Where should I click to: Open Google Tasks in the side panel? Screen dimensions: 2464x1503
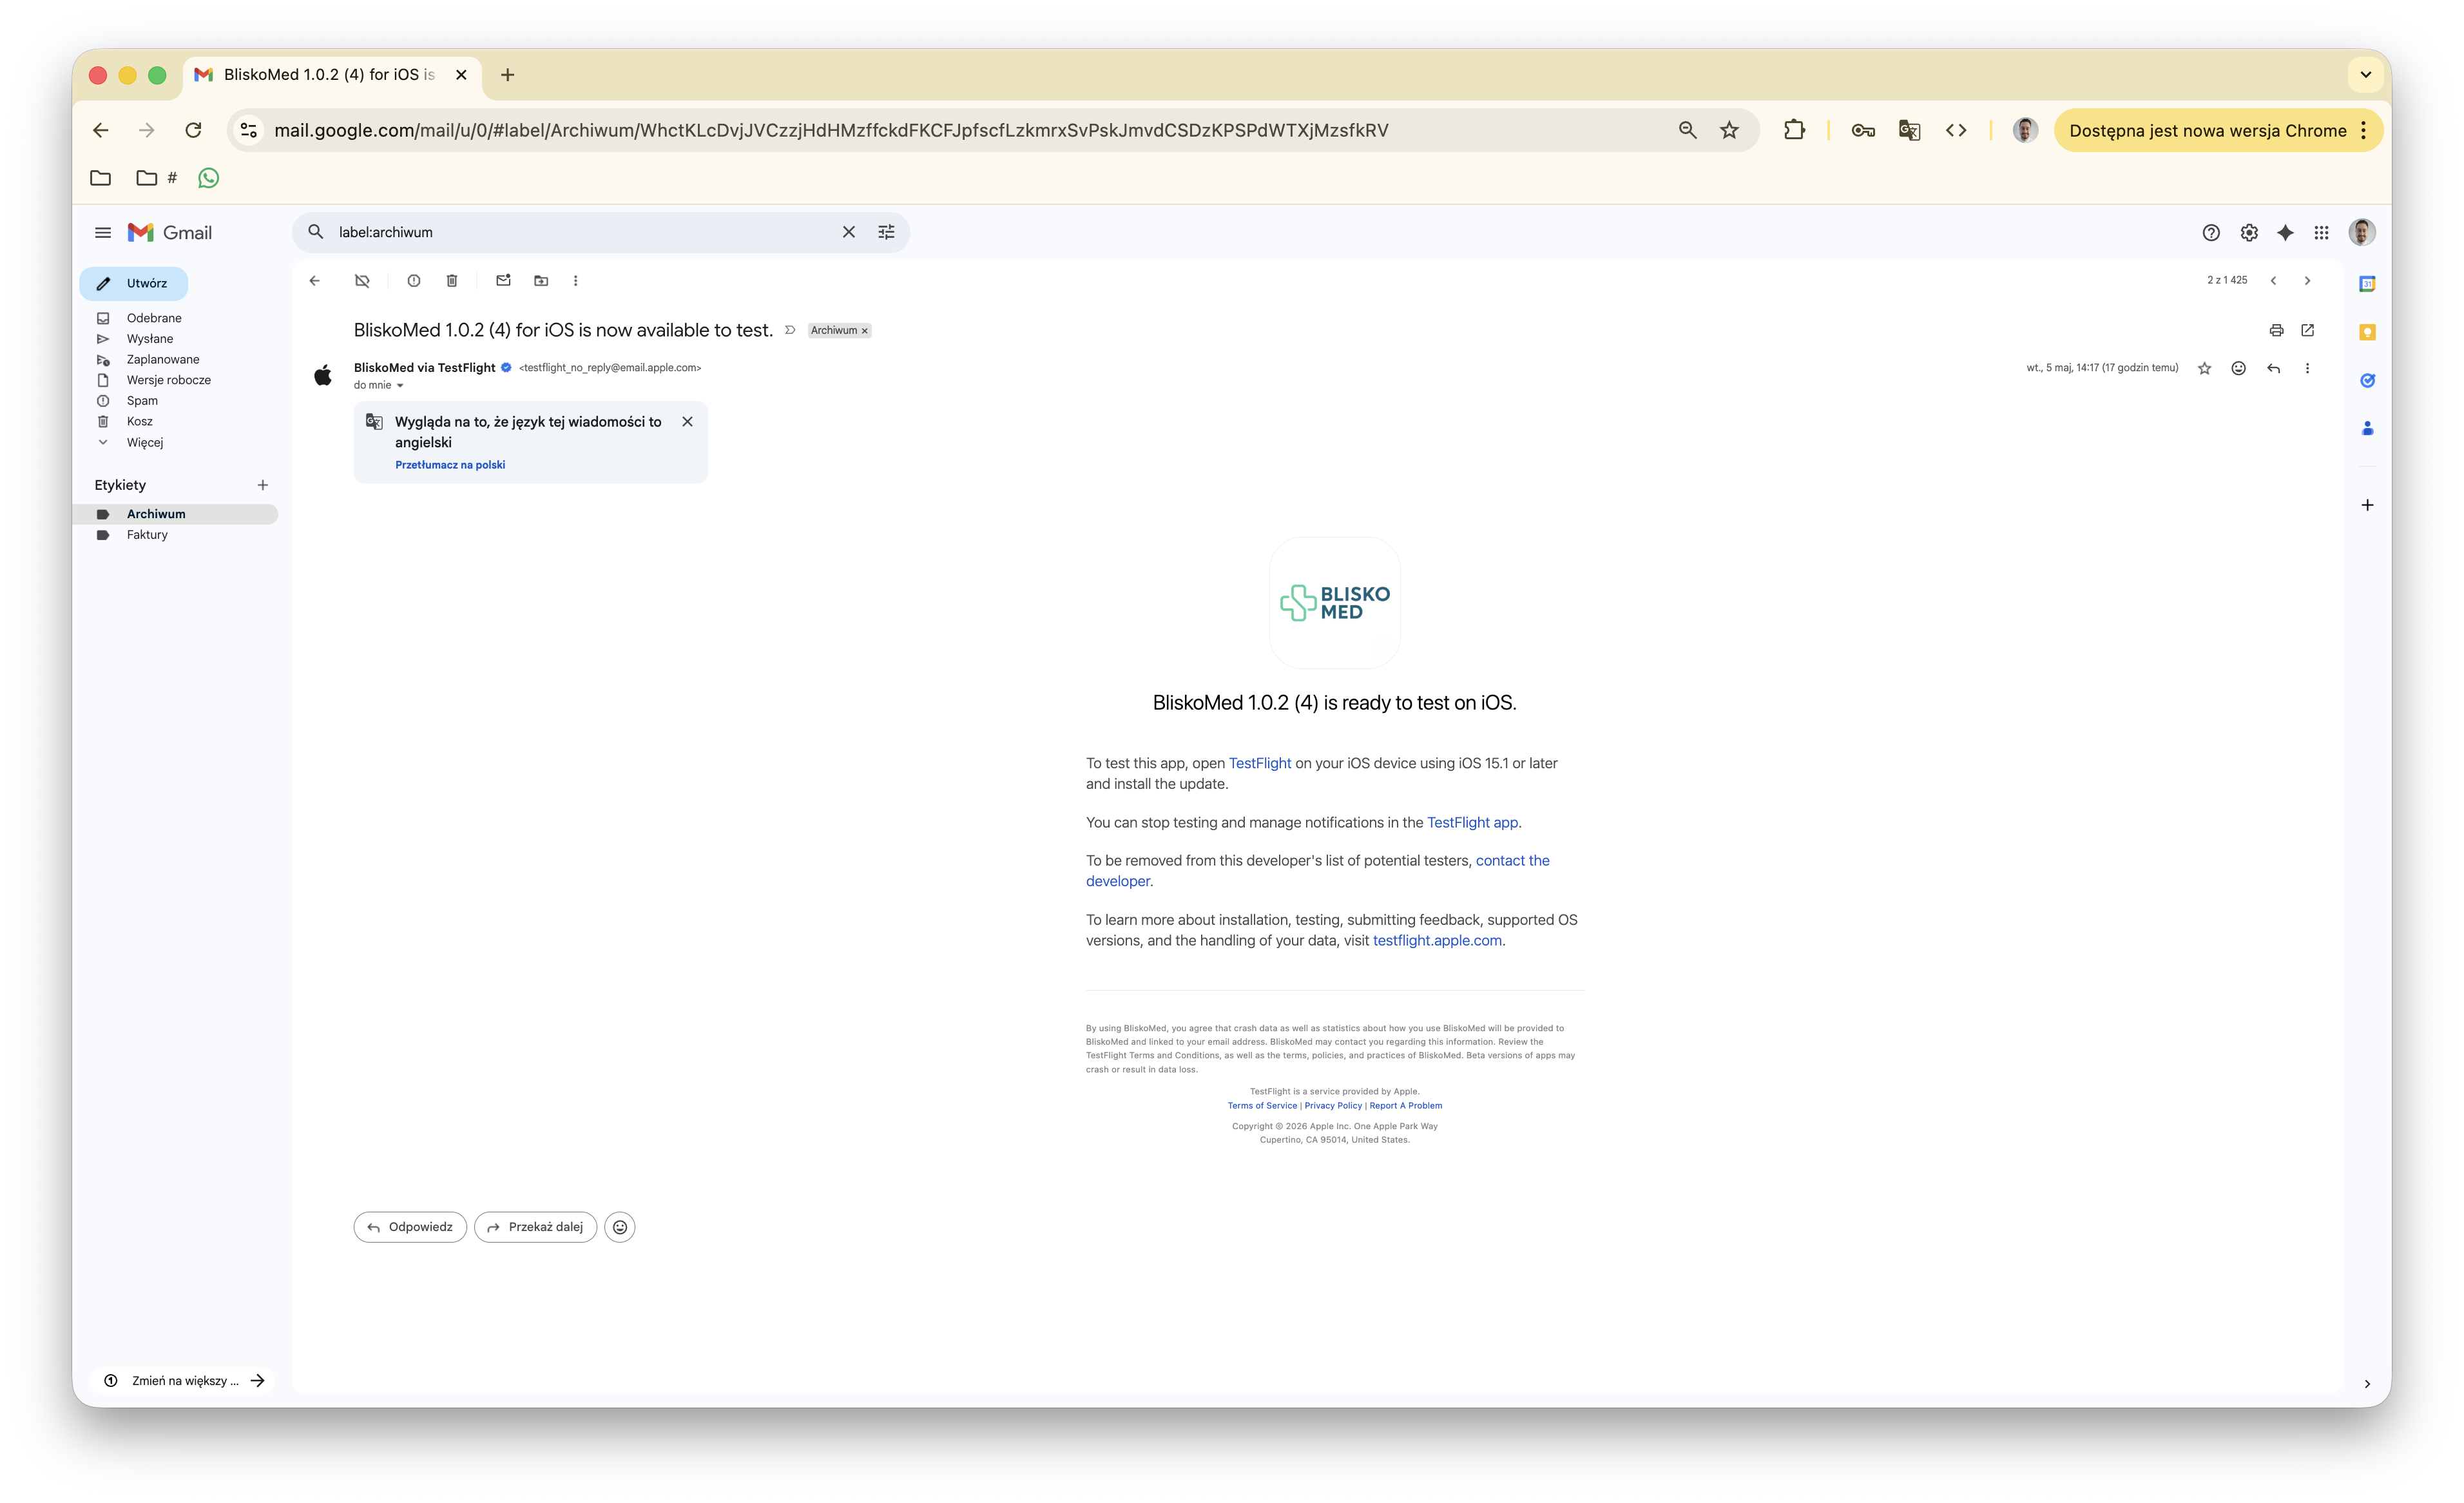(2367, 380)
